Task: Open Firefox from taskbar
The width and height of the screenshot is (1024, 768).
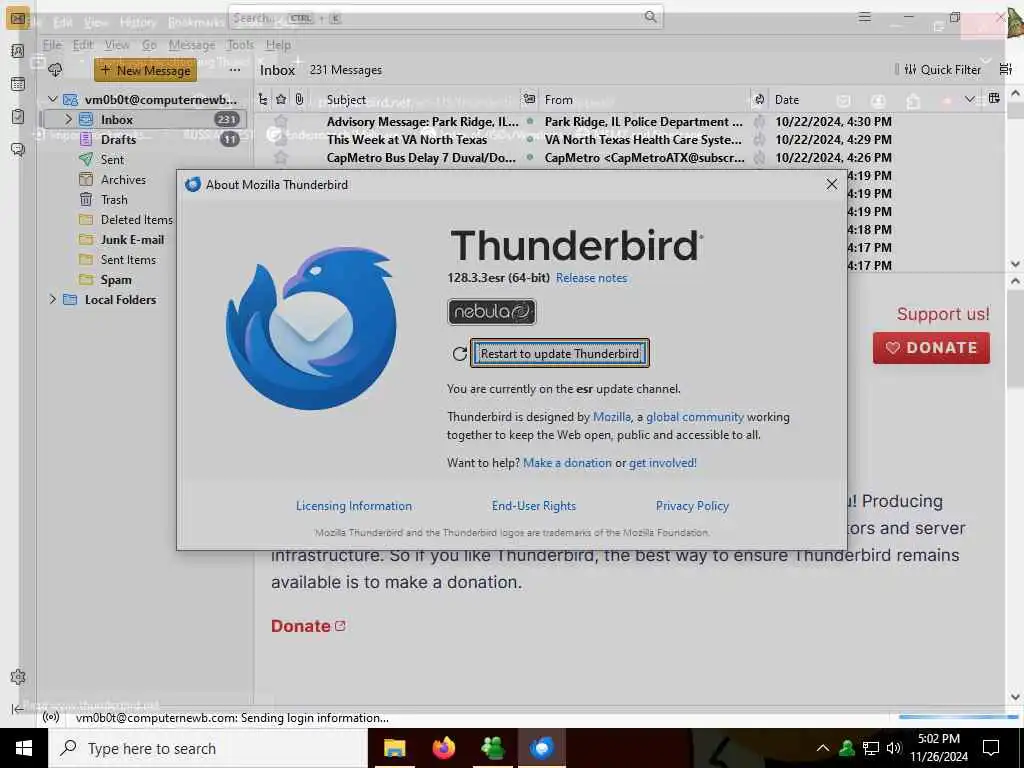Action: click(443, 748)
